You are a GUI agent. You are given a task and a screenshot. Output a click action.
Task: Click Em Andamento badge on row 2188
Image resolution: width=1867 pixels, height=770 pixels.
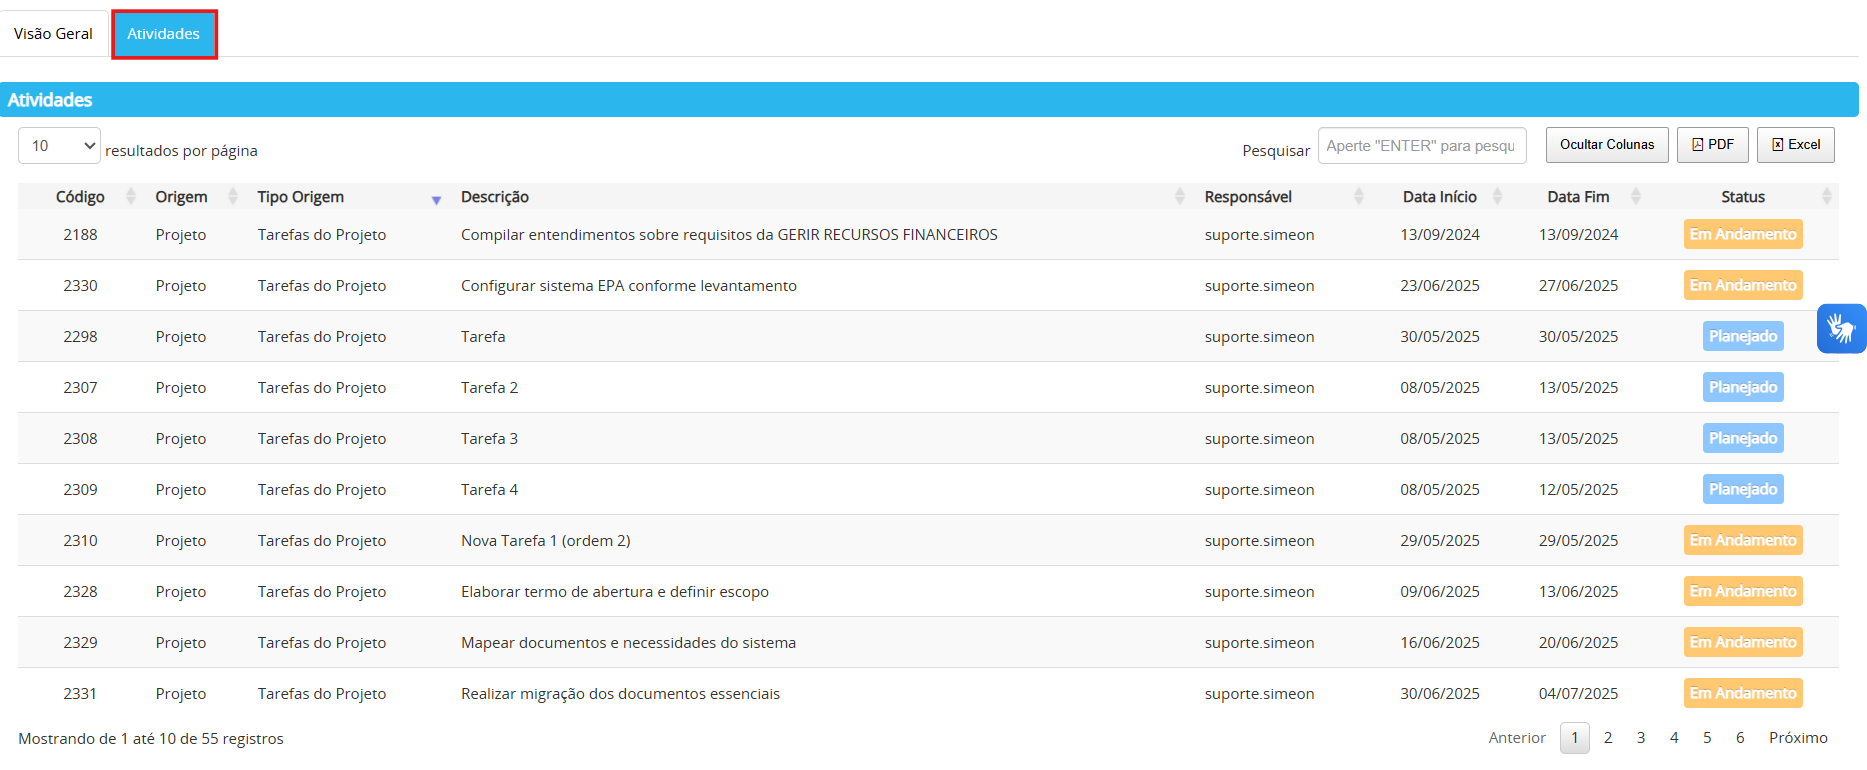1742,235
